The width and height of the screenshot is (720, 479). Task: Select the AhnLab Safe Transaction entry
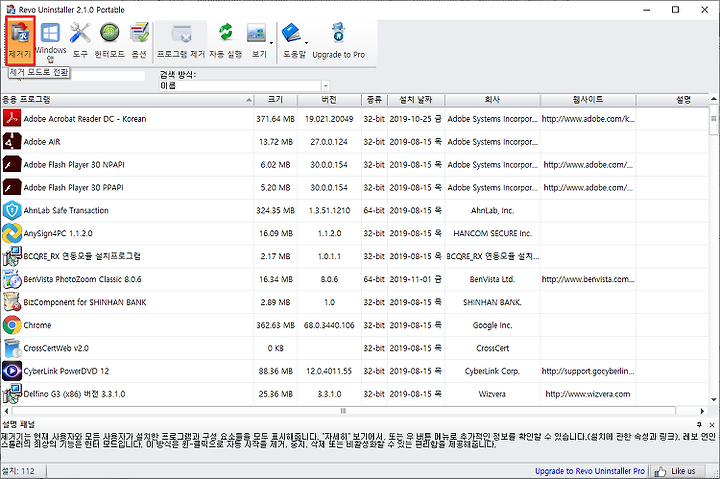pyautogui.click(x=66, y=210)
